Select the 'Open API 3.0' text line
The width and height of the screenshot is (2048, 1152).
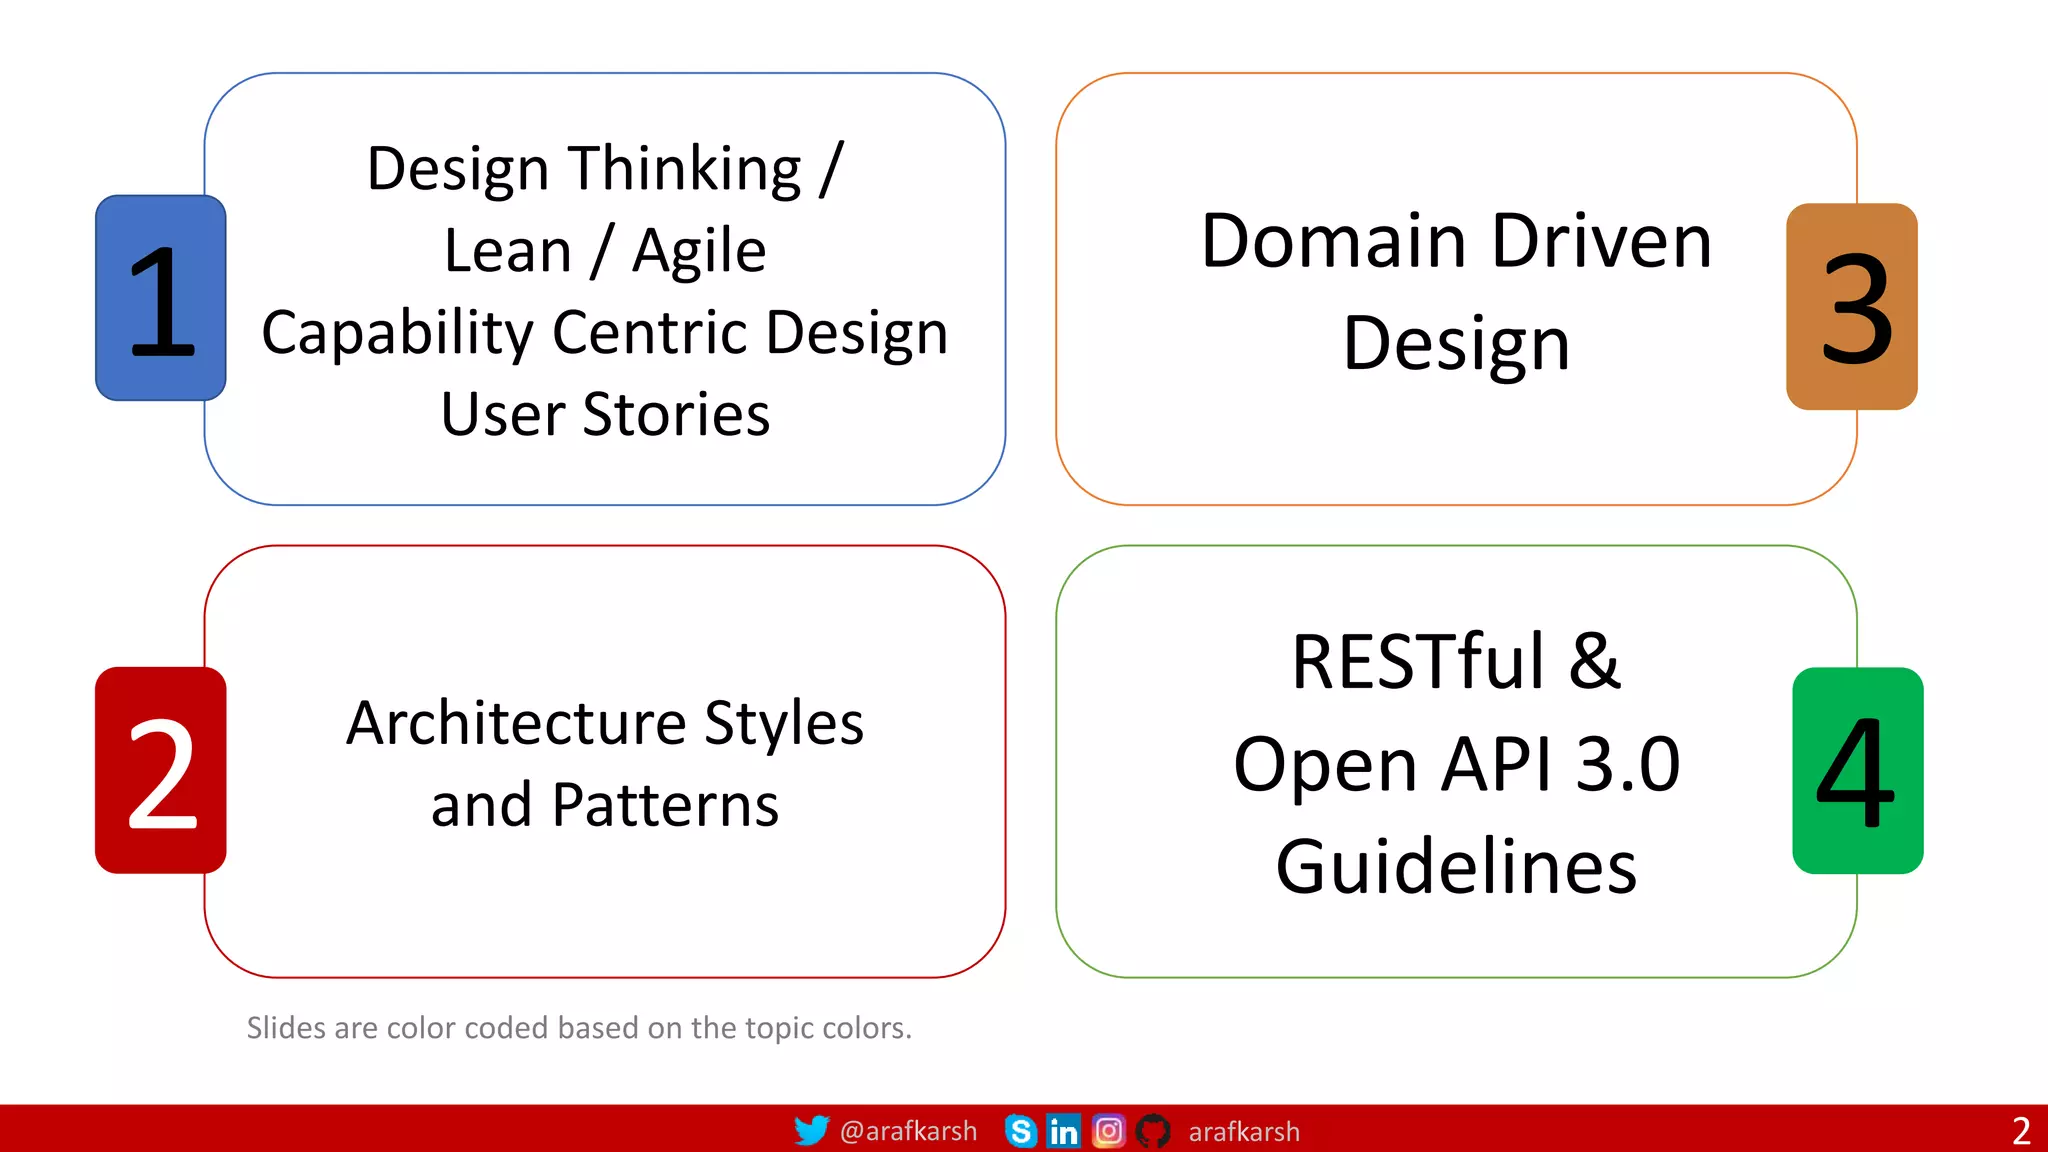coord(1456,764)
